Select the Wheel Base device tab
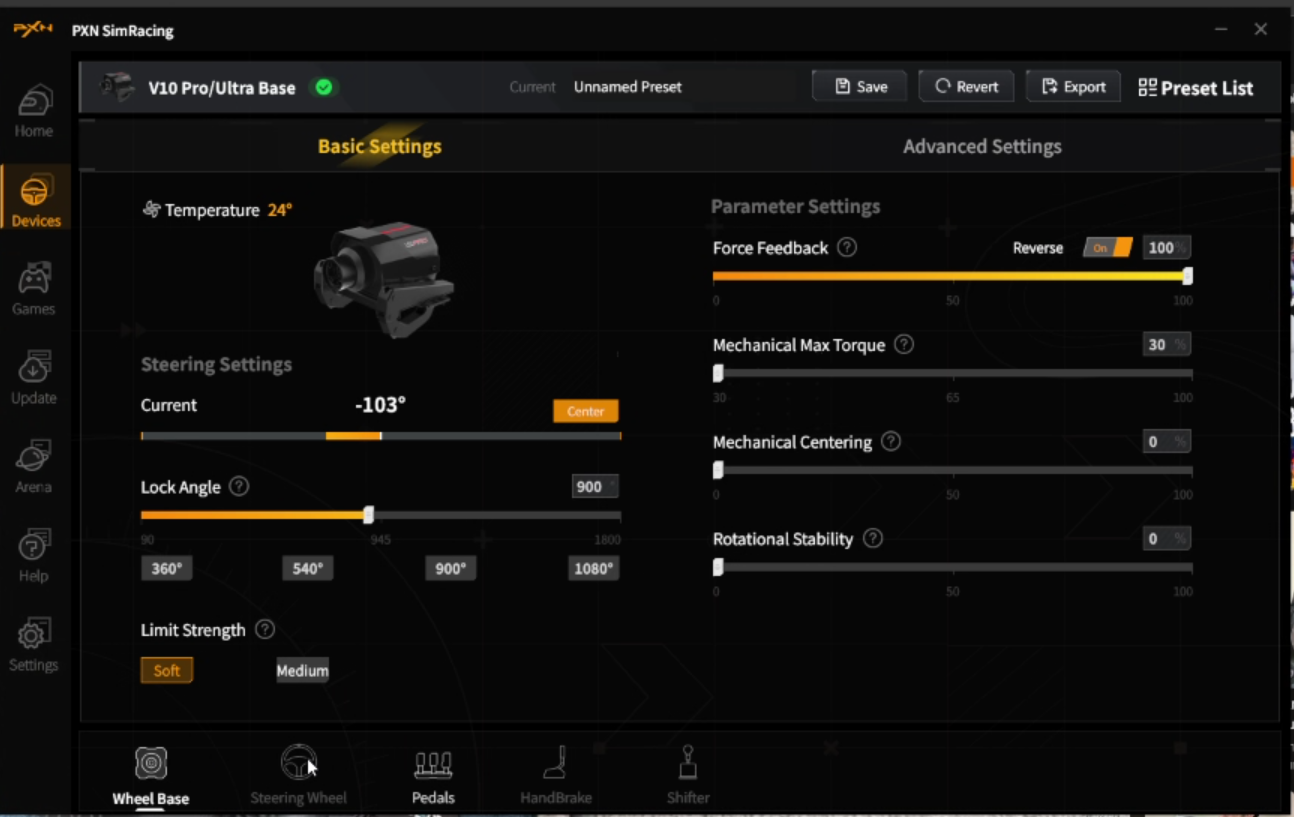Image resolution: width=1294 pixels, height=817 pixels. point(151,775)
